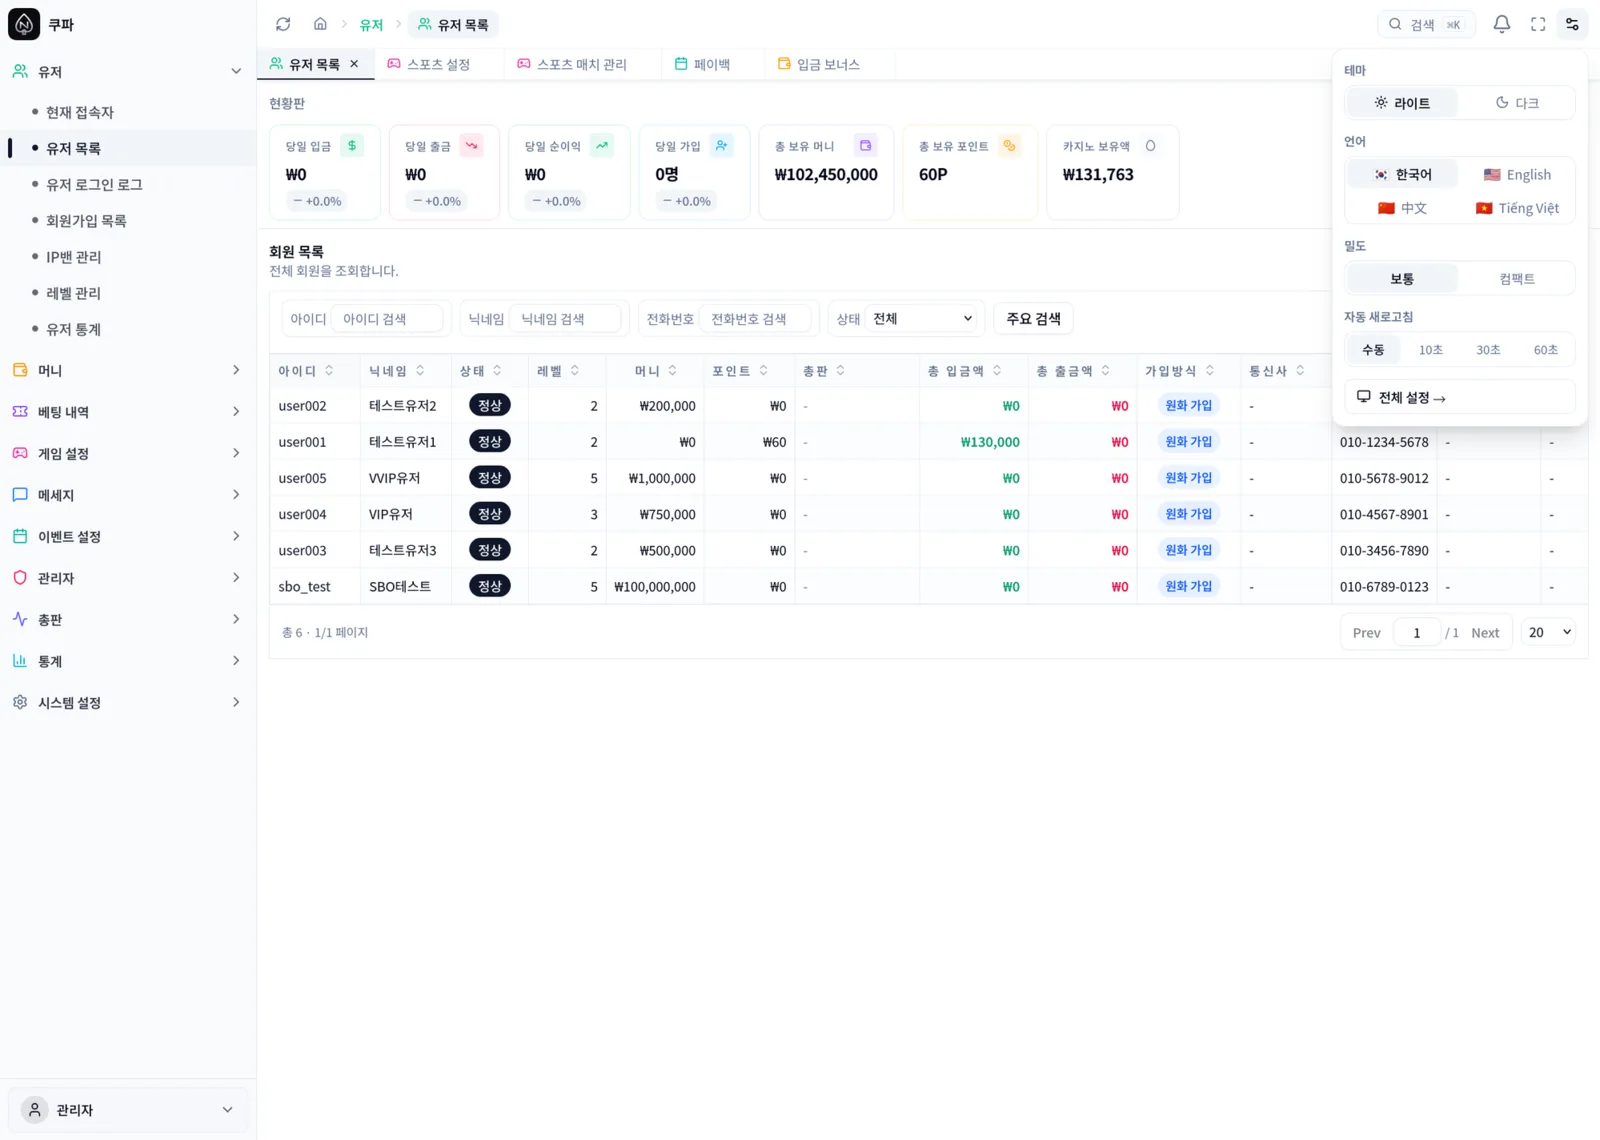
Task: Choose English language option
Action: 1516,175
